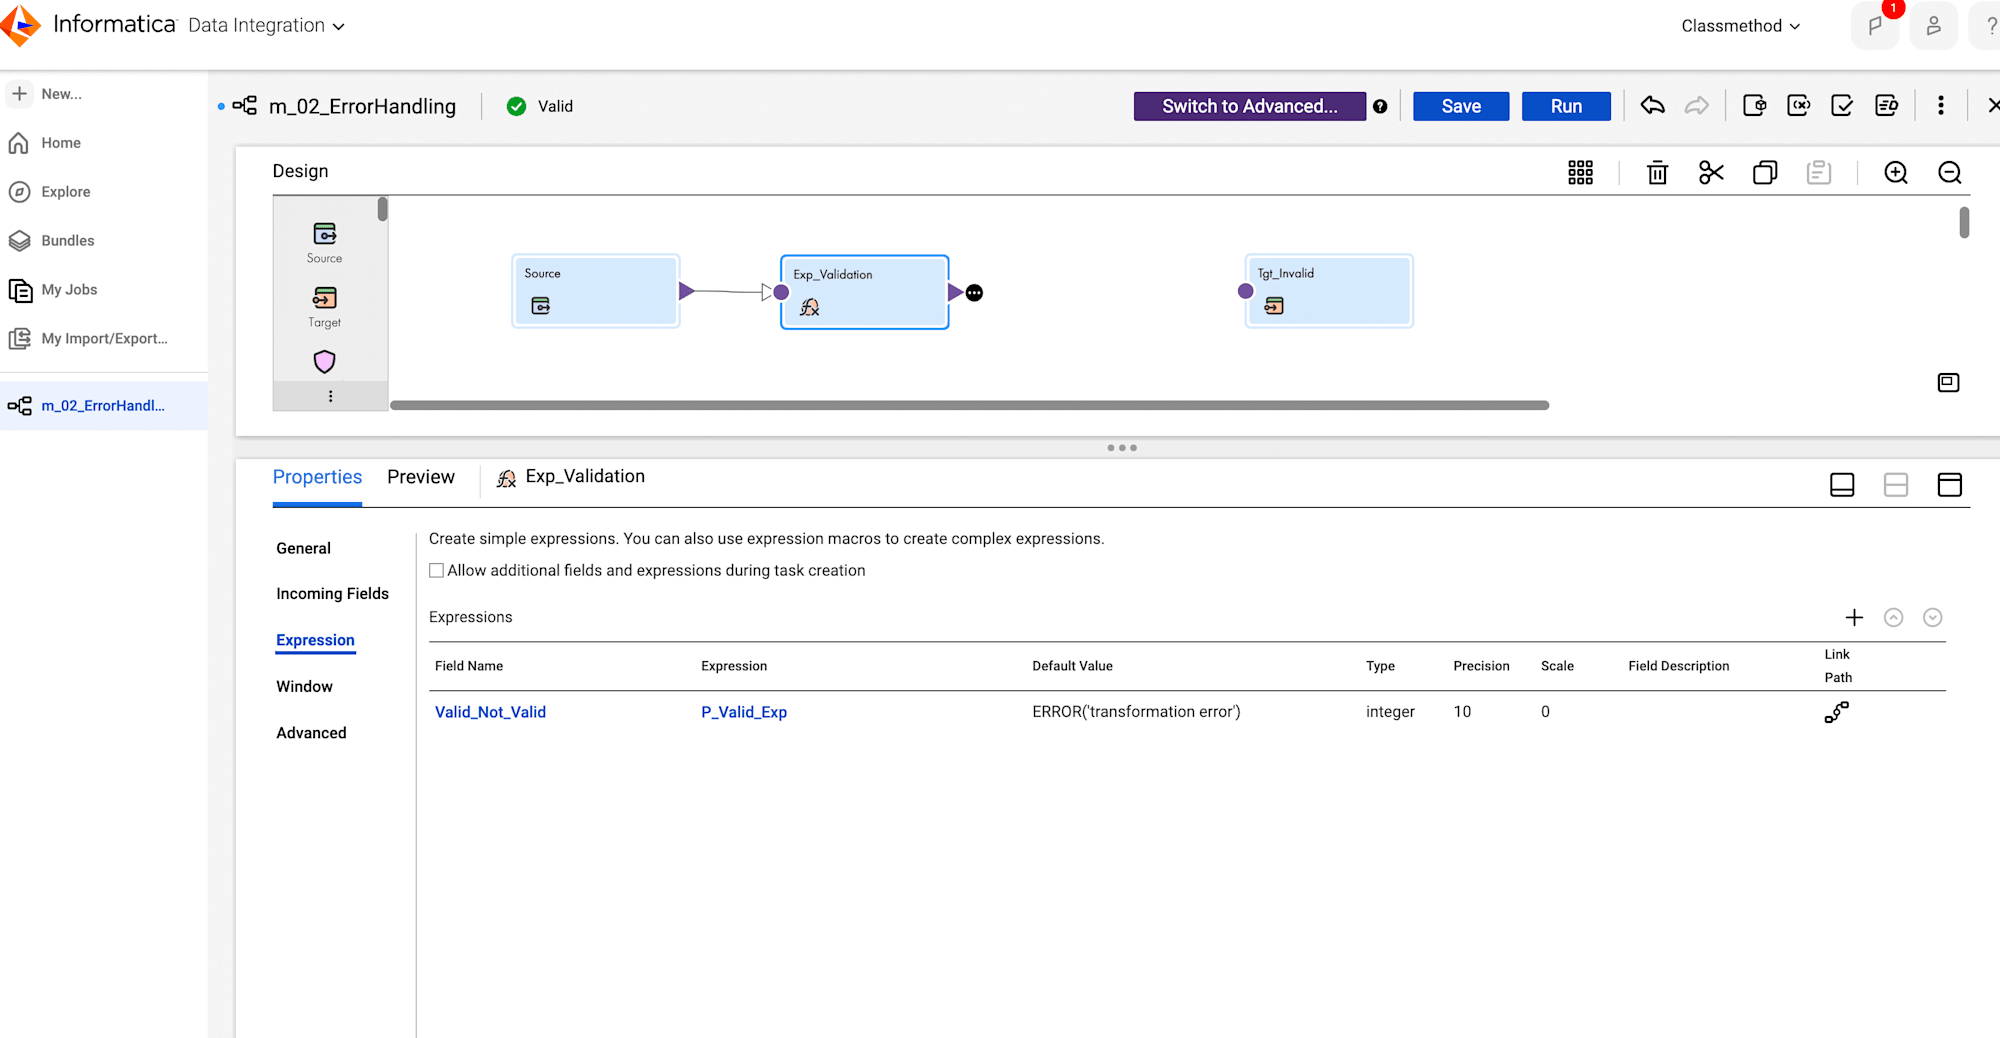The image size is (2000, 1038).
Task: Click the Redo arrow icon
Action: pyautogui.click(x=1697, y=105)
